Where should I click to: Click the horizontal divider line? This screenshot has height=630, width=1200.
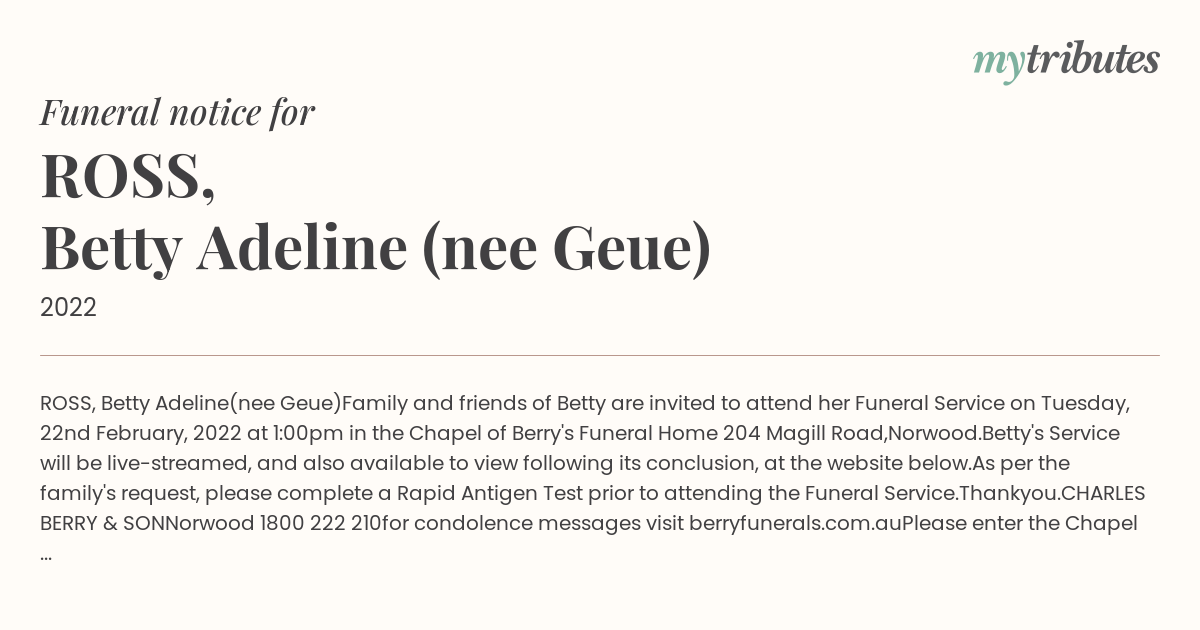click(600, 355)
